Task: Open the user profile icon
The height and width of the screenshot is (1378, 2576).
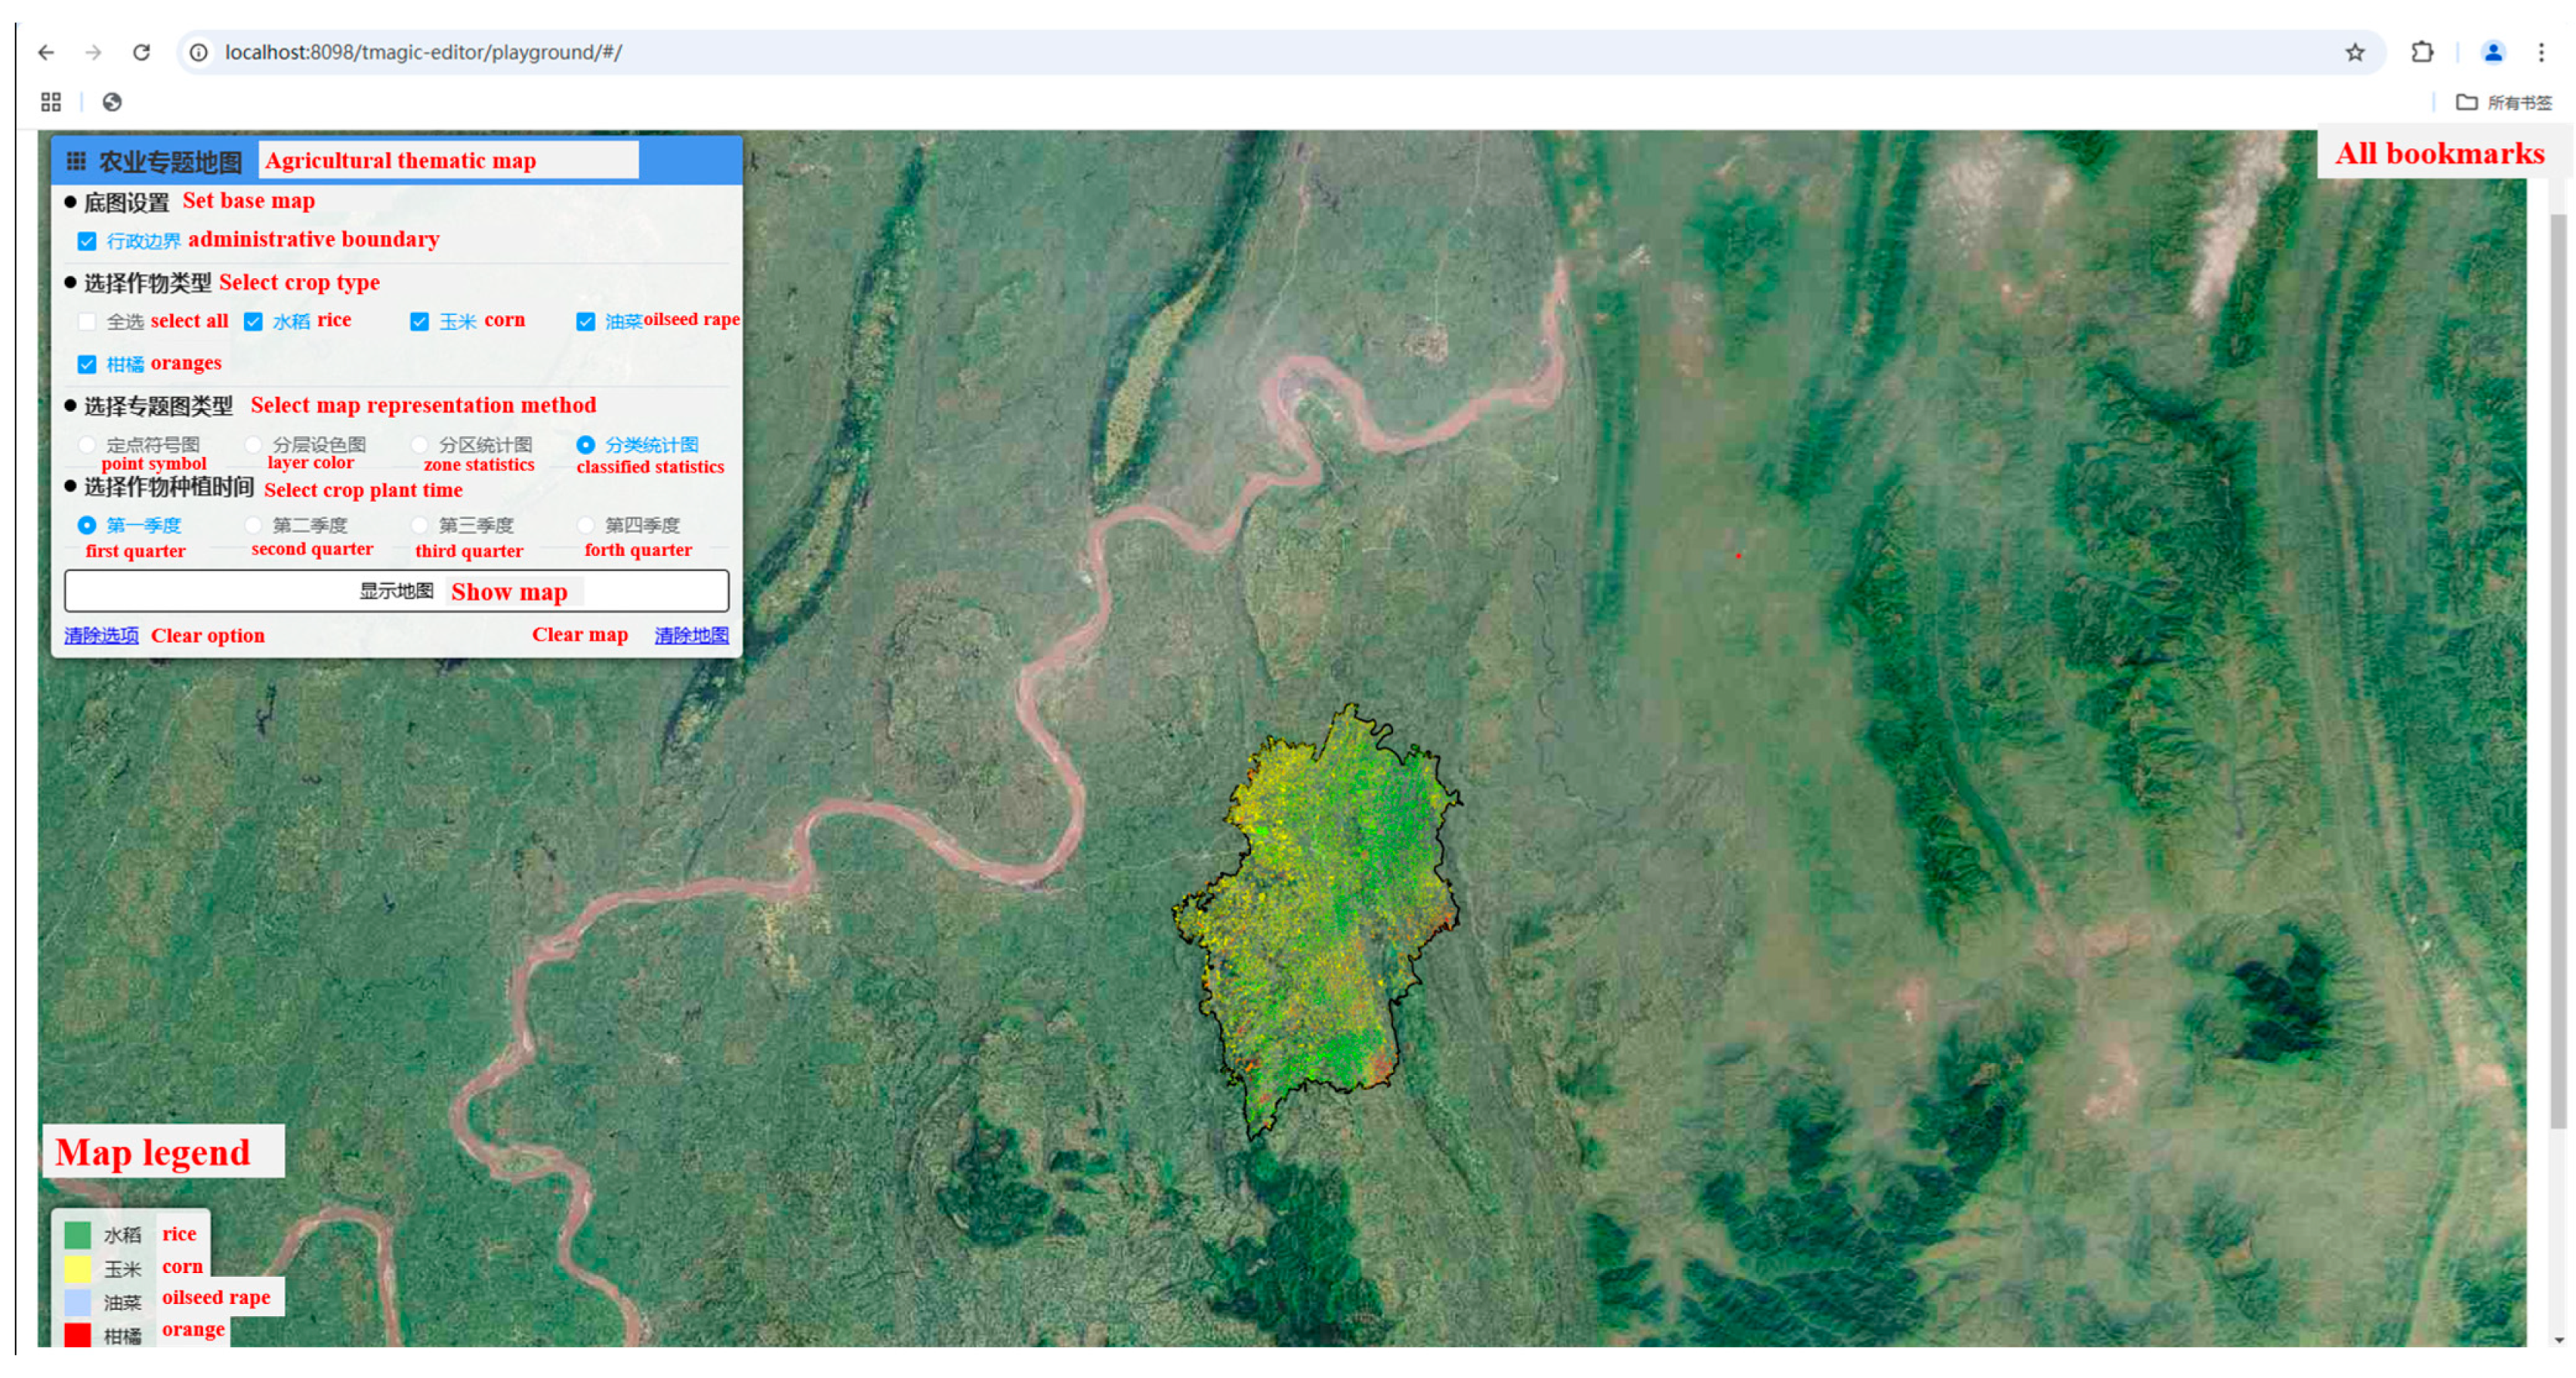Action: 2492,52
